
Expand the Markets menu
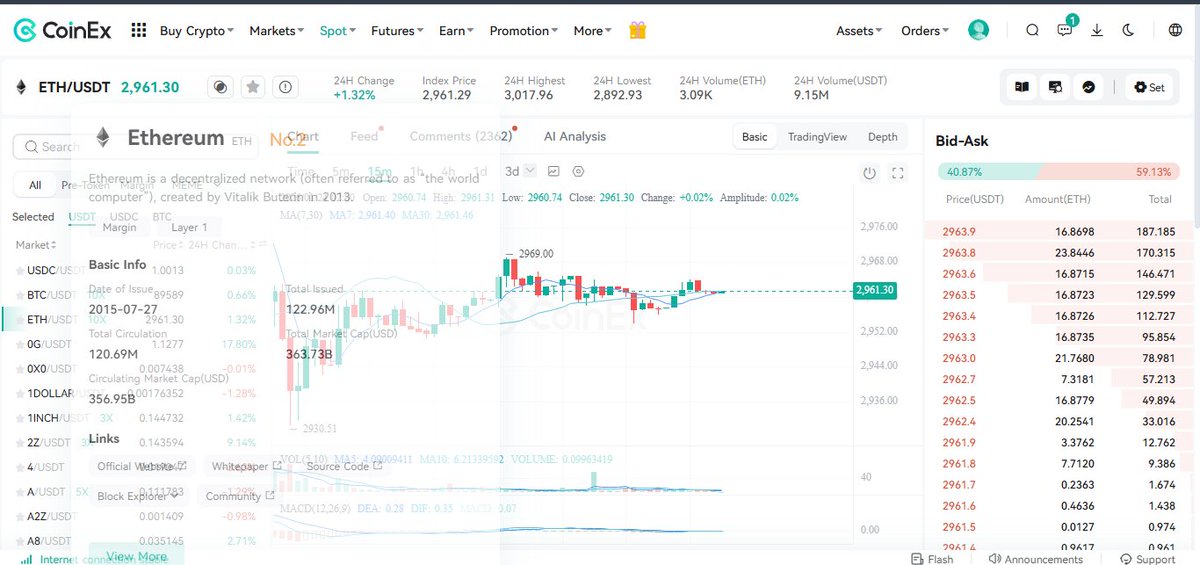(x=276, y=31)
